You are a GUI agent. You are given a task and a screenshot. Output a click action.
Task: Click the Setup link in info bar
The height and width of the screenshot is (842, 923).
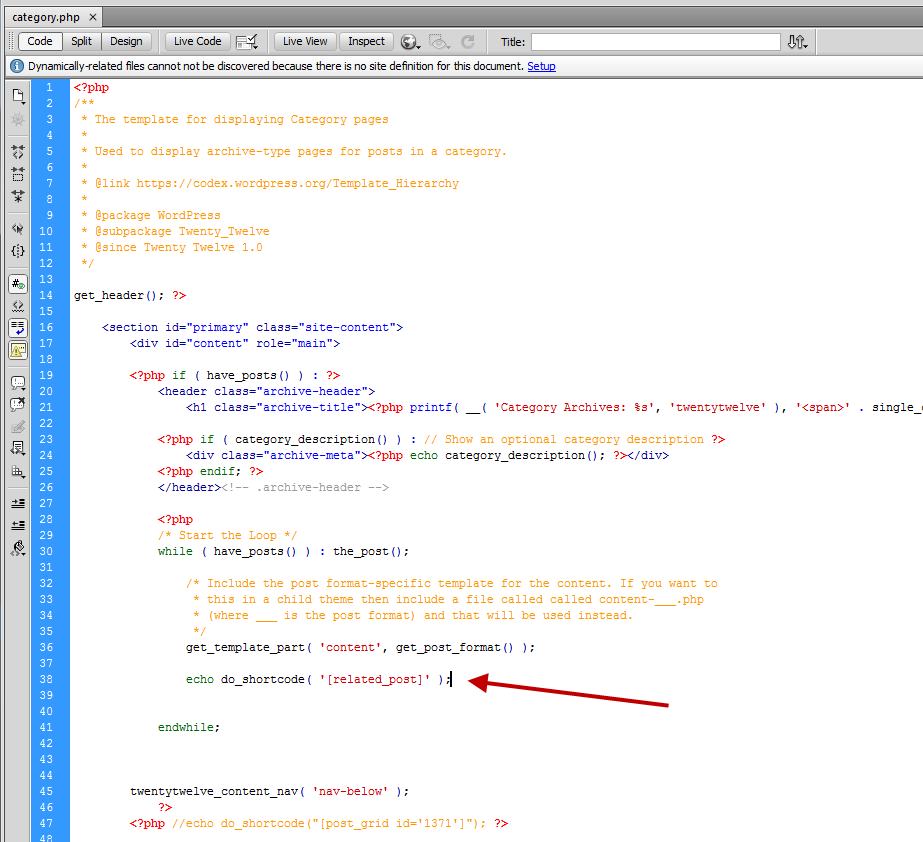pos(541,66)
